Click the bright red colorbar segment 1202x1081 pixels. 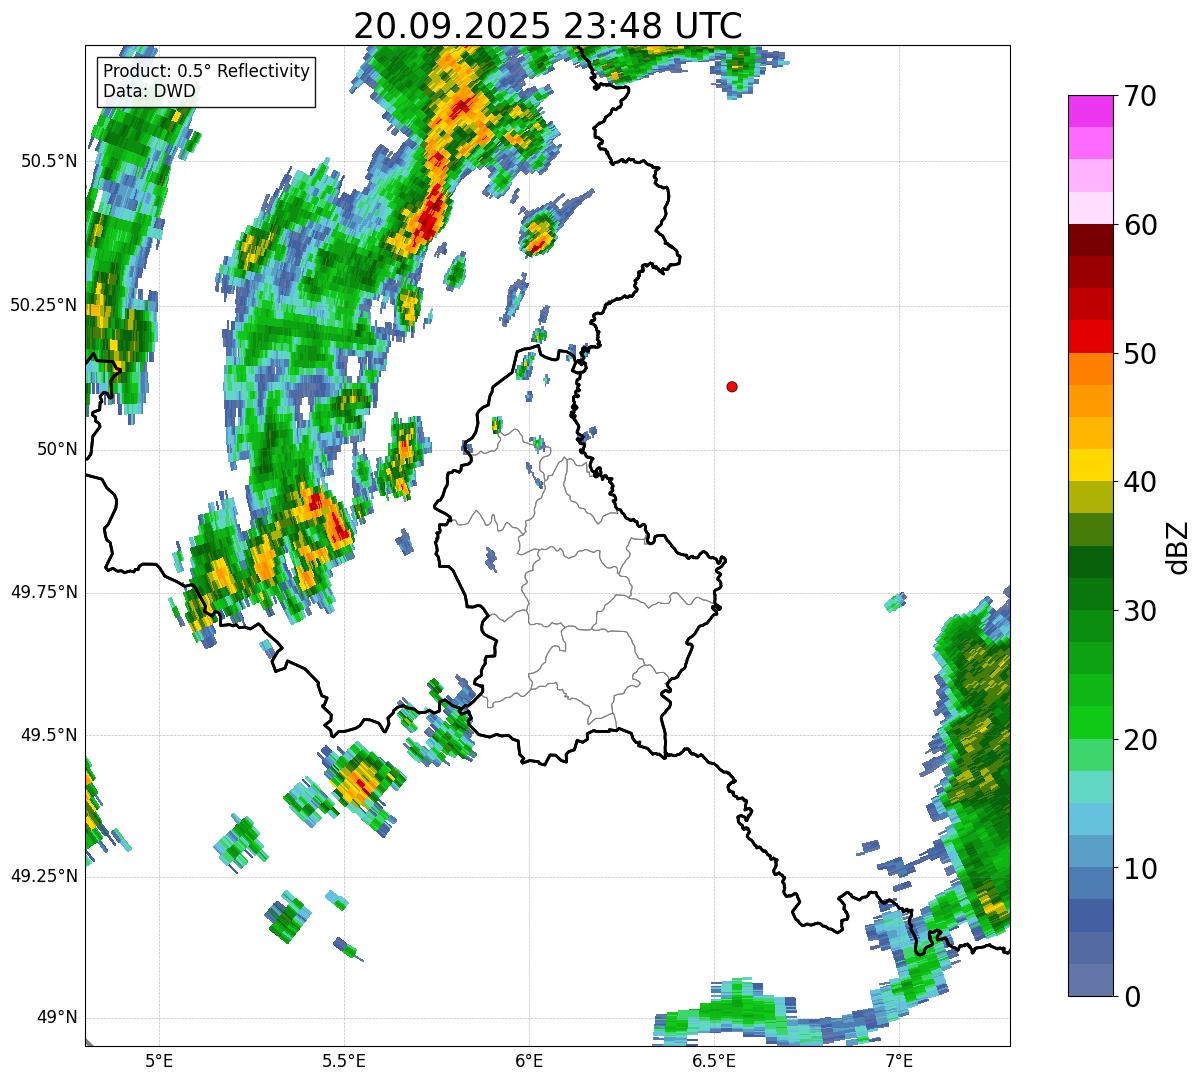tap(1090, 336)
